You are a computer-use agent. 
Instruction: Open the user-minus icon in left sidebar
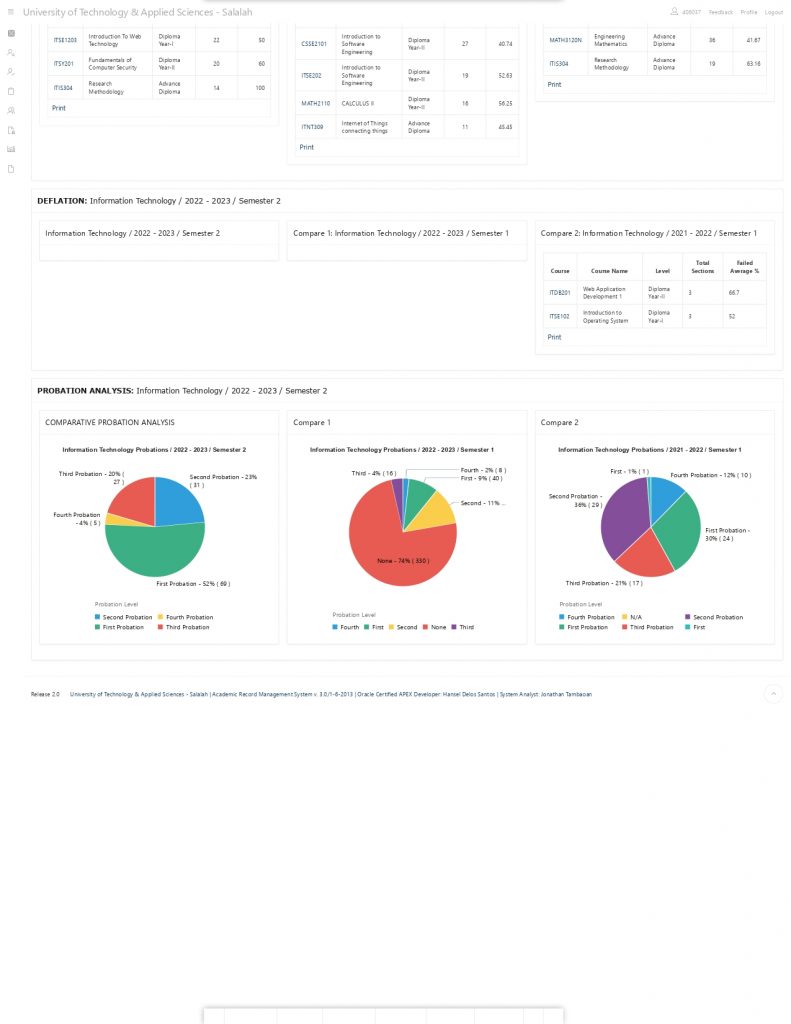[x=11, y=72]
